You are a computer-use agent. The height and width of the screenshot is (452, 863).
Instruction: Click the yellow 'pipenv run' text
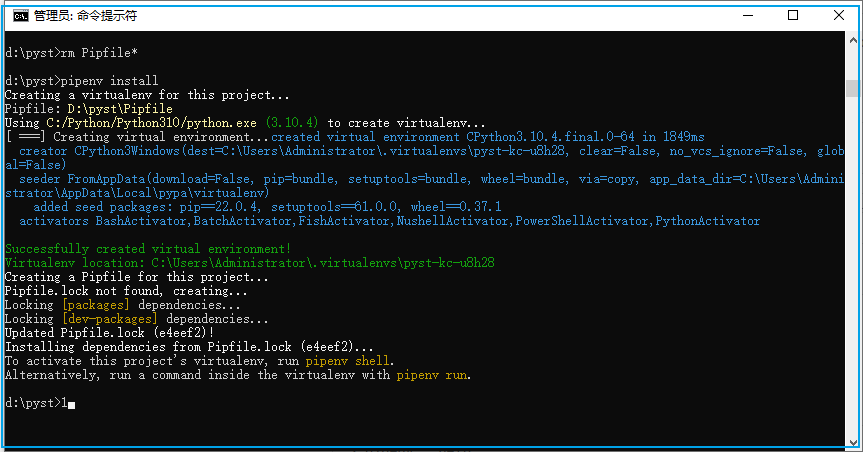(x=432, y=375)
